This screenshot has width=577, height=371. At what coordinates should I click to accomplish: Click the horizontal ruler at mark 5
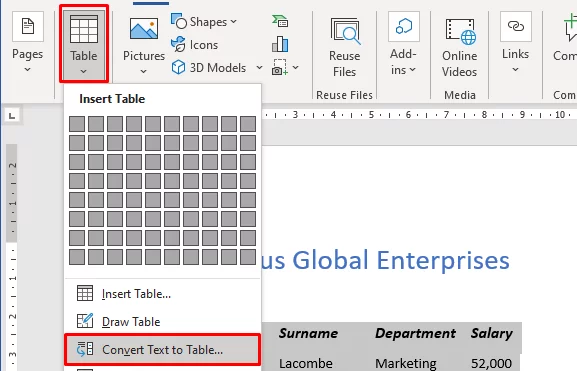(371, 115)
